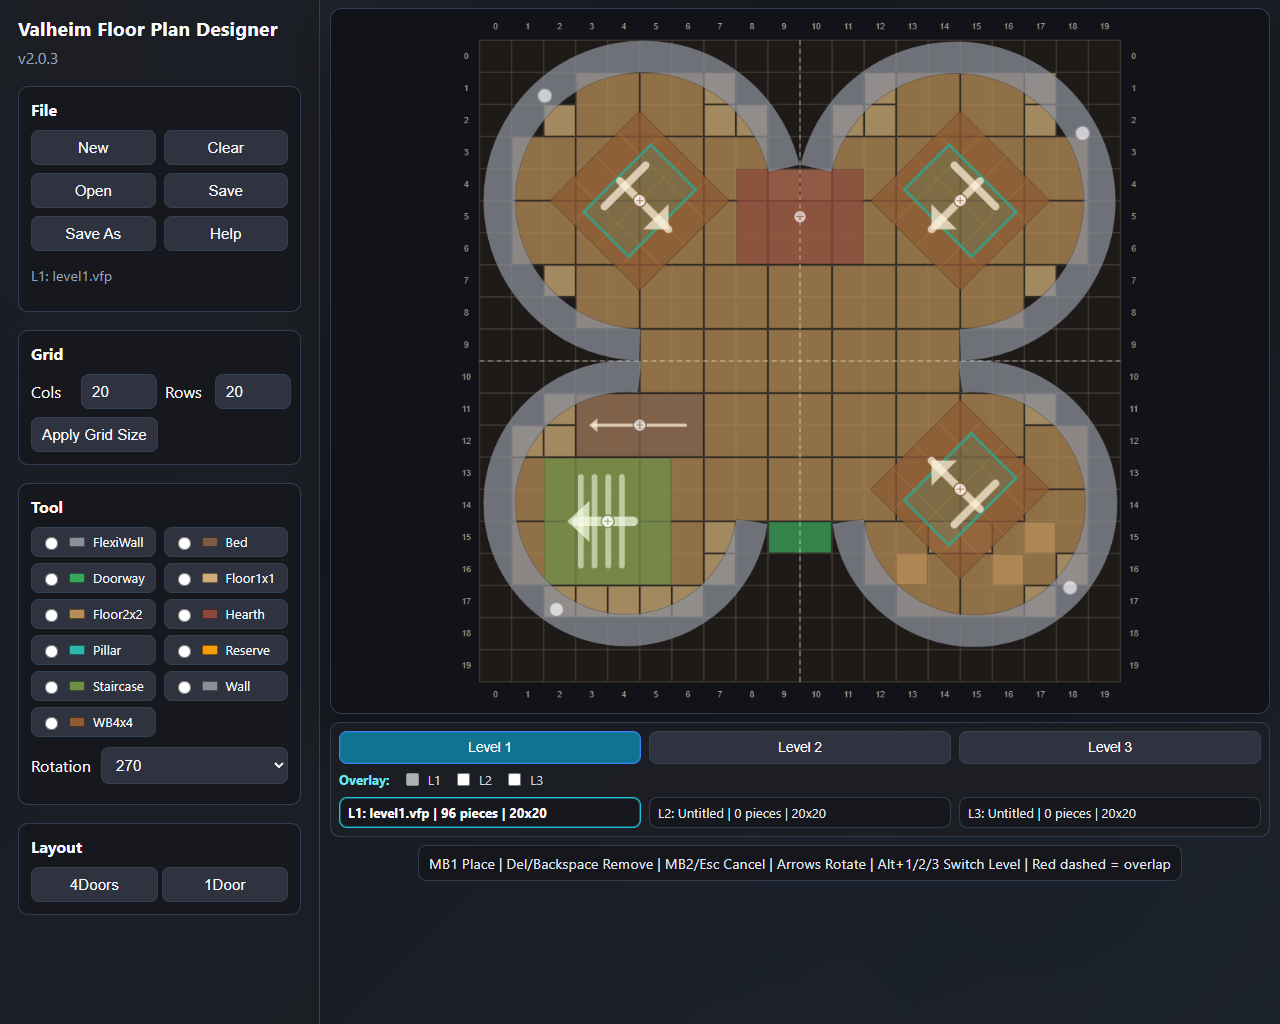Viewport: 1280px width, 1024px height.
Task: Open the Help button
Action: [226, 234]
